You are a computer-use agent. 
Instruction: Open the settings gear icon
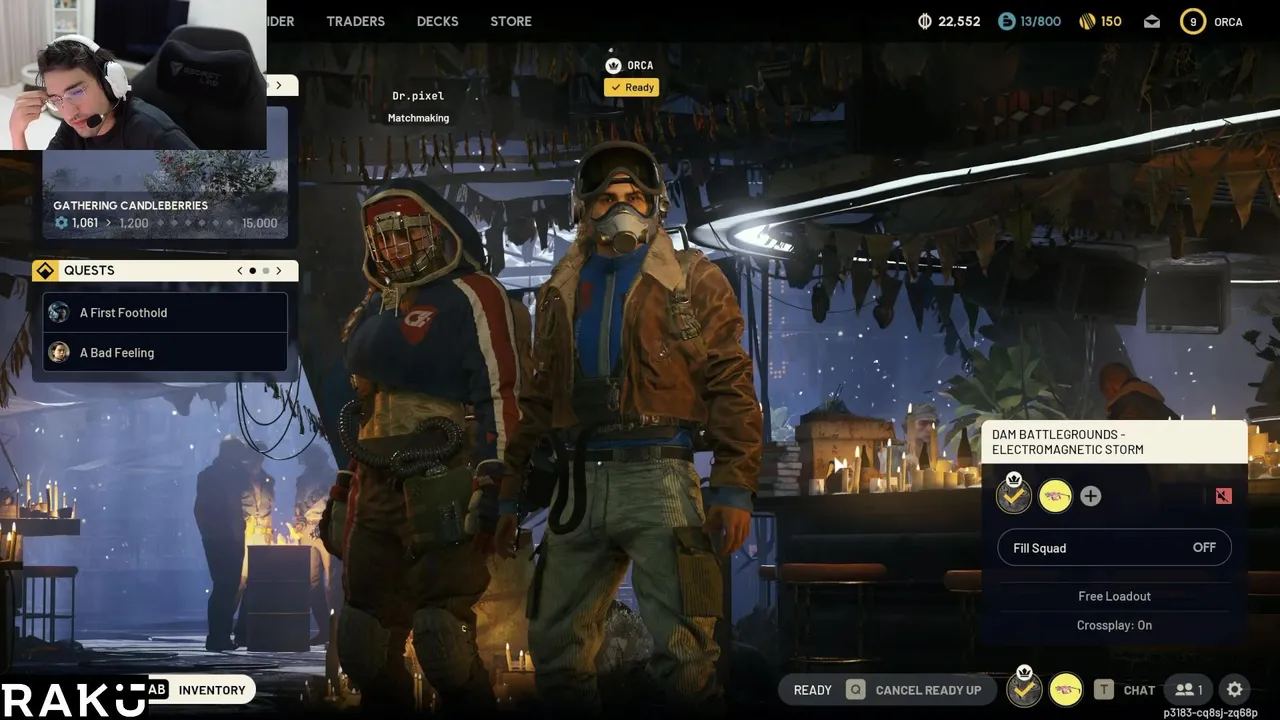(x=1234, y=690)
